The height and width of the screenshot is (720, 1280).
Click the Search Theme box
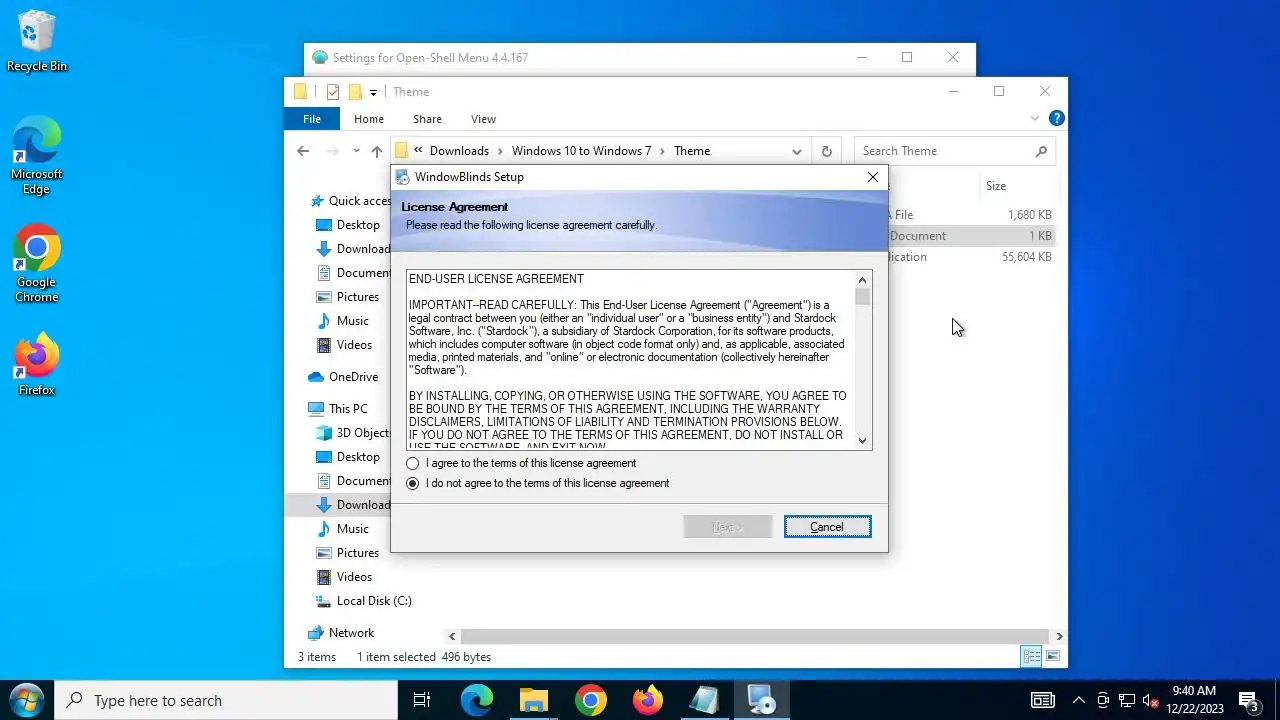pos(955,151)
